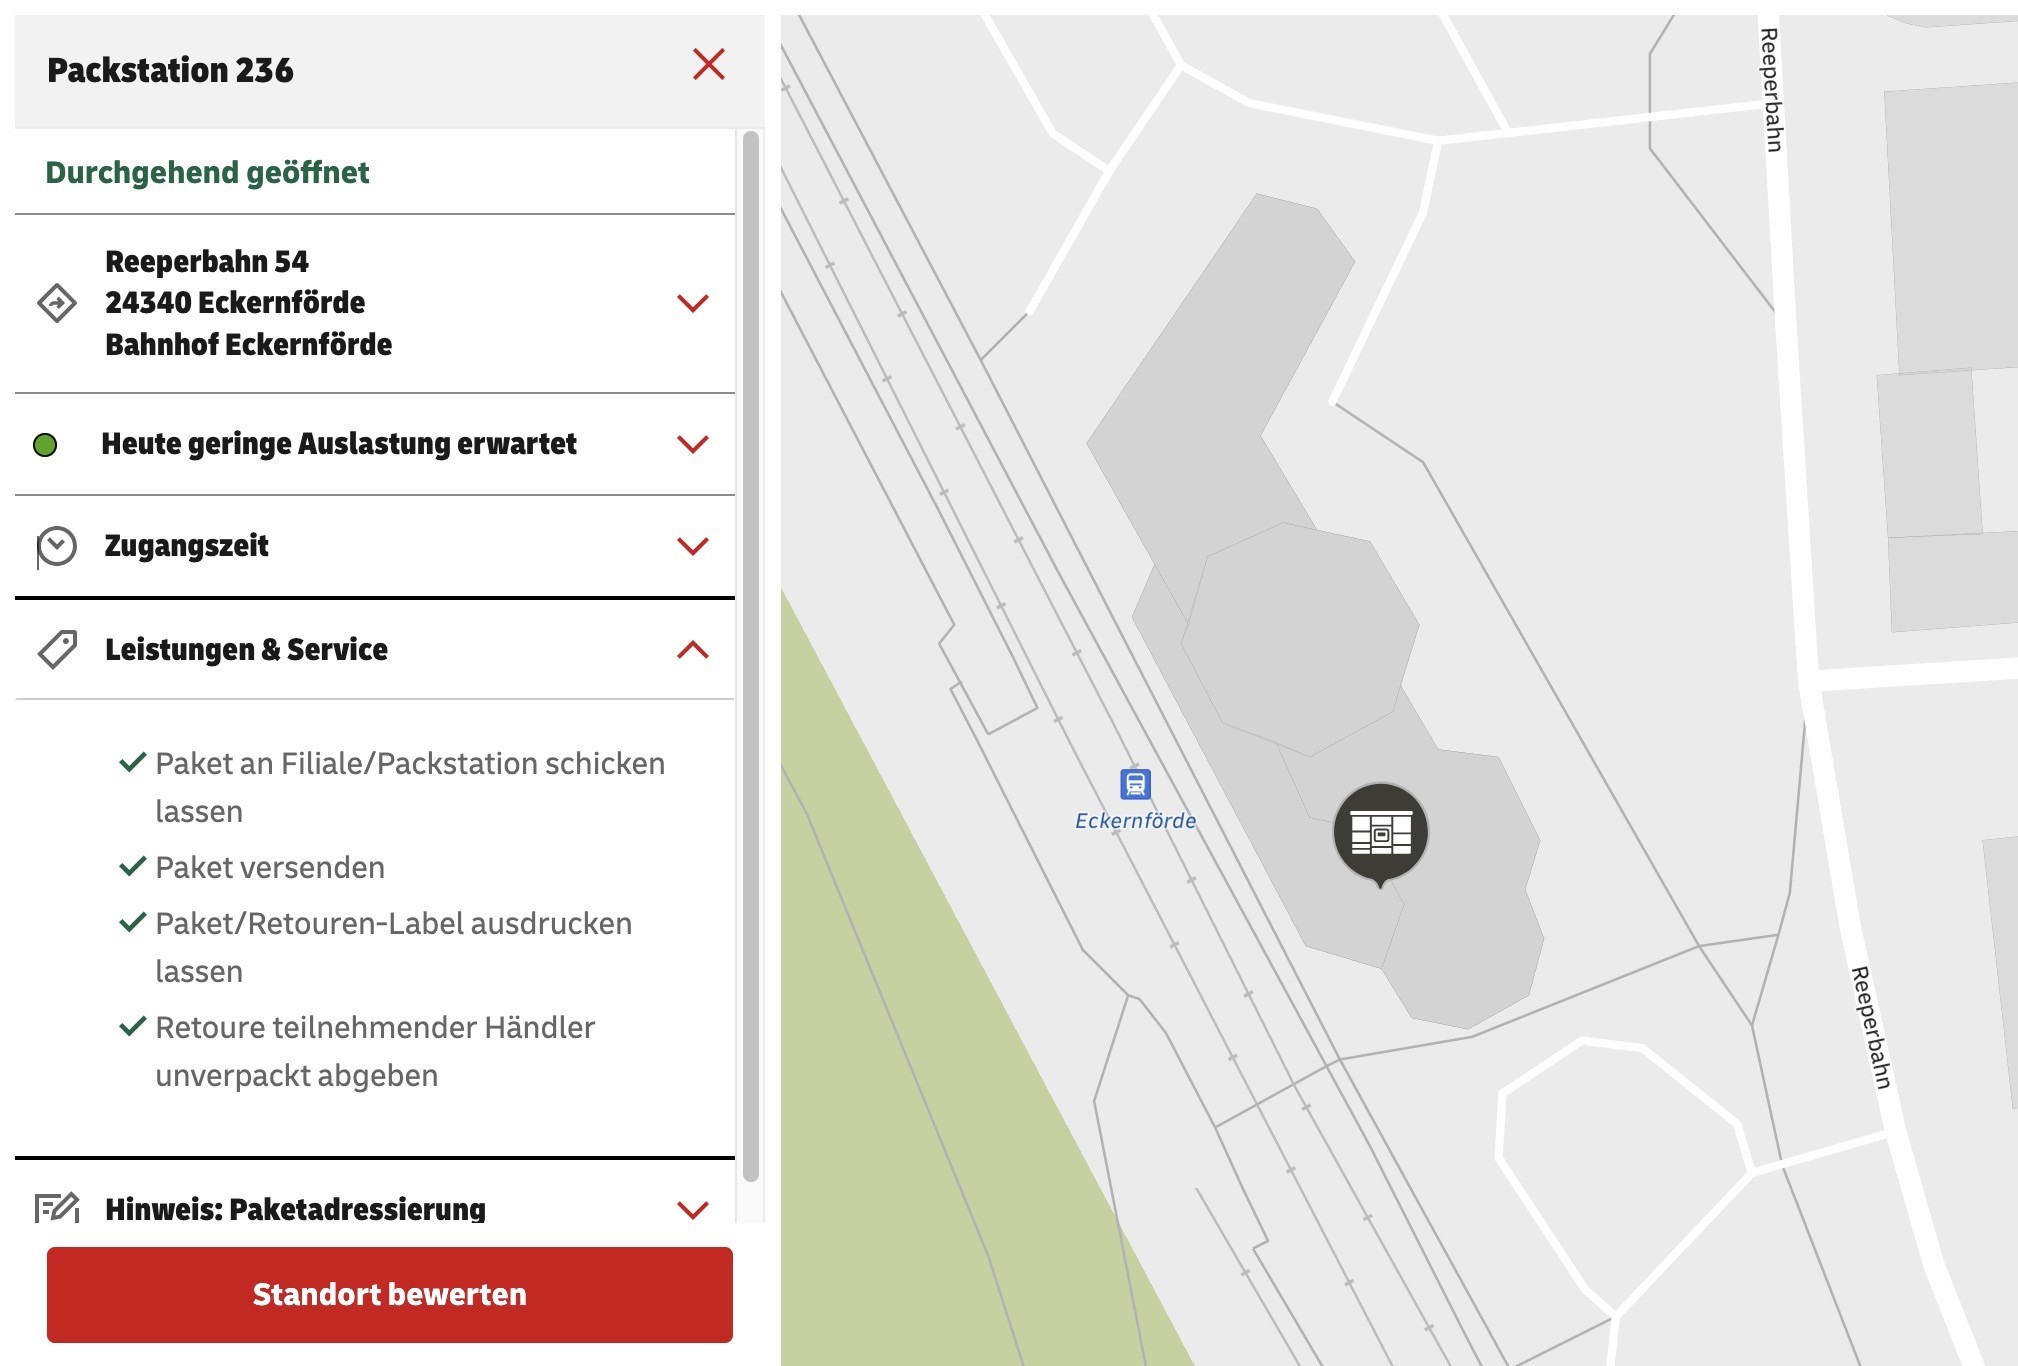Click the green low-utilization status dot
Screen dimensions: 2018x1366
coord(45,445)
